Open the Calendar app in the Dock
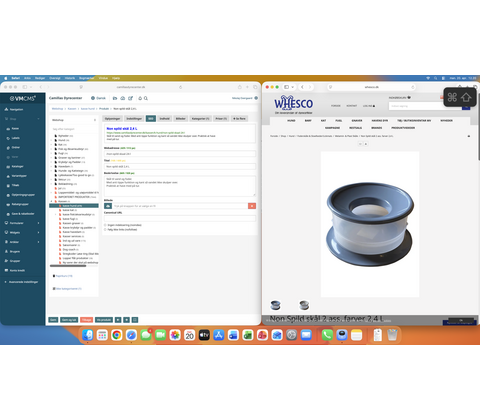Viewport: 480px width, 420px height. pos(189,335)
